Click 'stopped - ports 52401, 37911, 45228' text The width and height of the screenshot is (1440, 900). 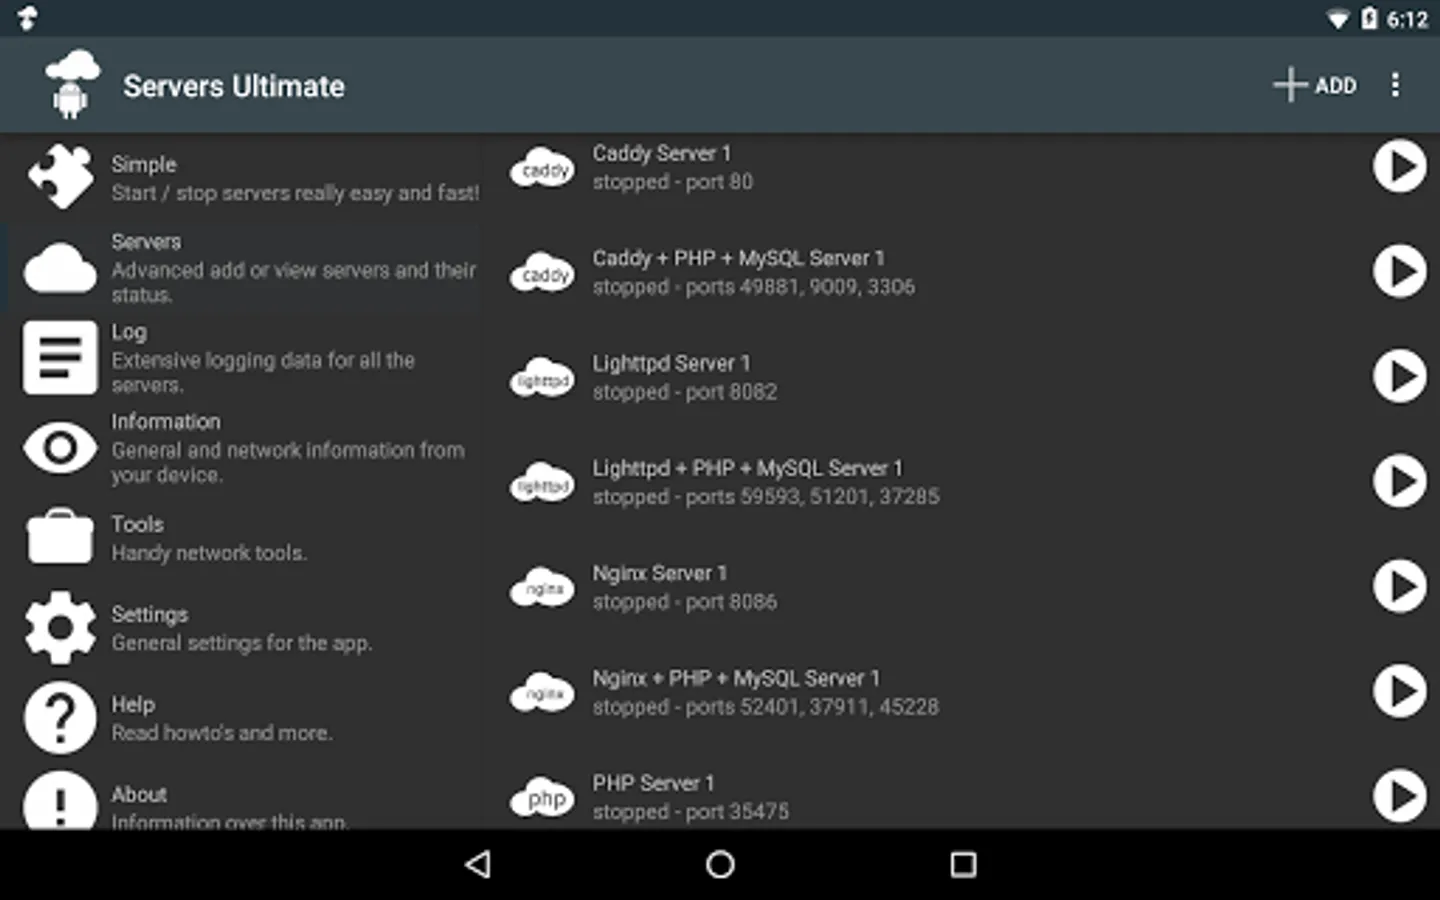pyautogui.click(x=765, y=707)
